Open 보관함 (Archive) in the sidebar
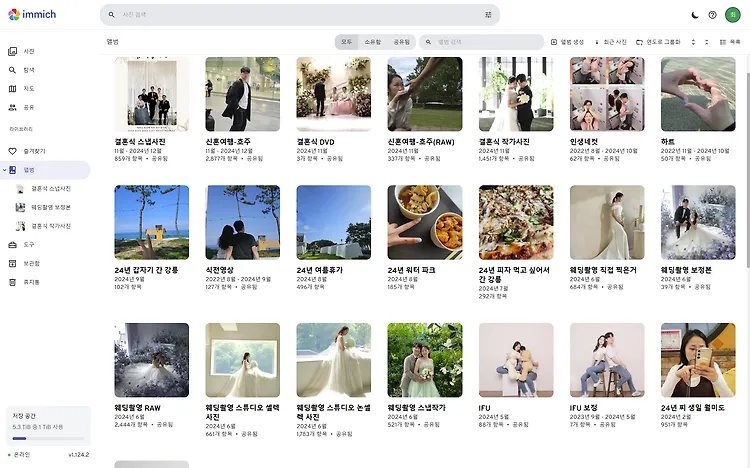The image size is (750, 468). [x=31, y=263]
